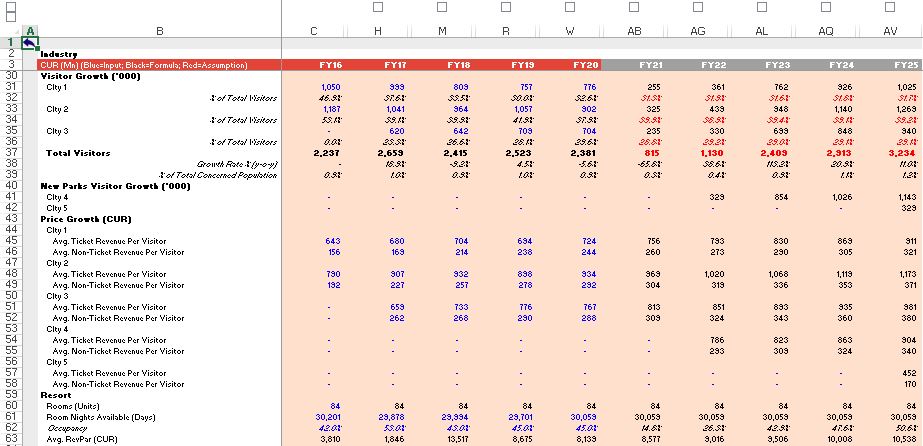
Task: Select column C header
Action: [x=314, y=31]
